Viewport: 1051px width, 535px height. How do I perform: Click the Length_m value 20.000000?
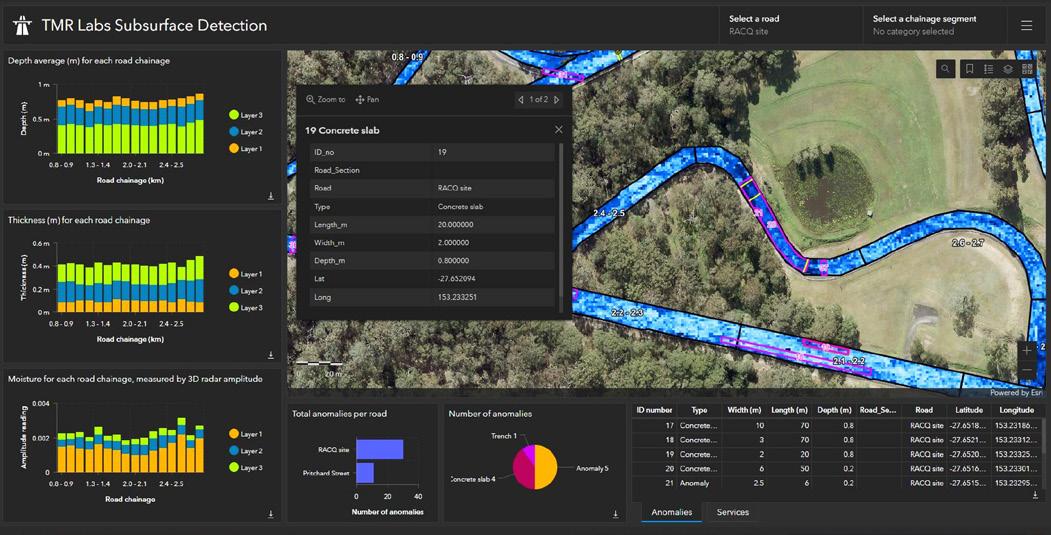tap(455, 225)
